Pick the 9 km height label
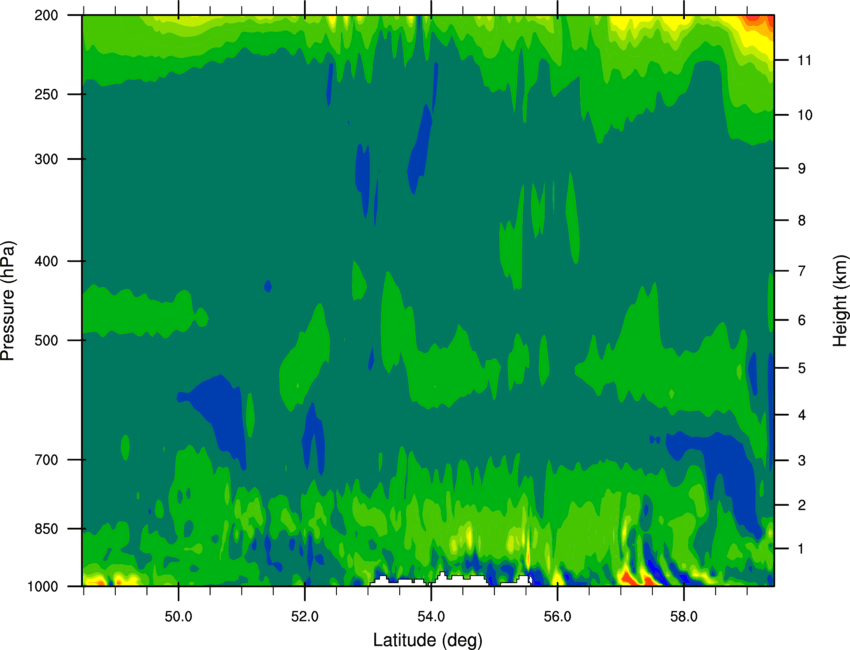This screenshot has width=850, height=650. point(801,169)
